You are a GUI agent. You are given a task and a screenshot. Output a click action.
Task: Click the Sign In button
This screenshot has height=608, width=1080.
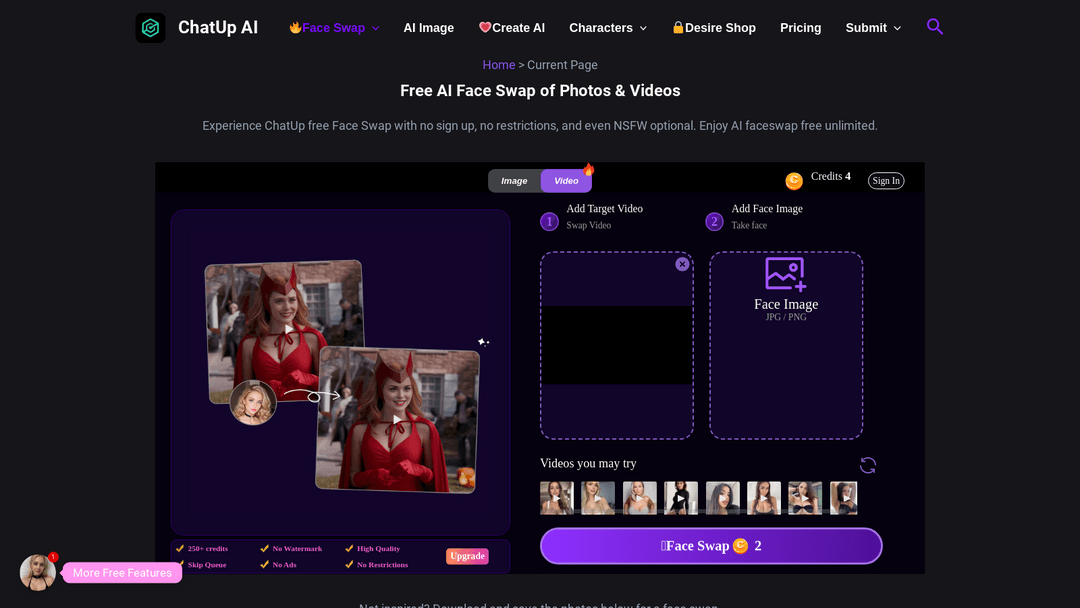[x=886, y=181]
